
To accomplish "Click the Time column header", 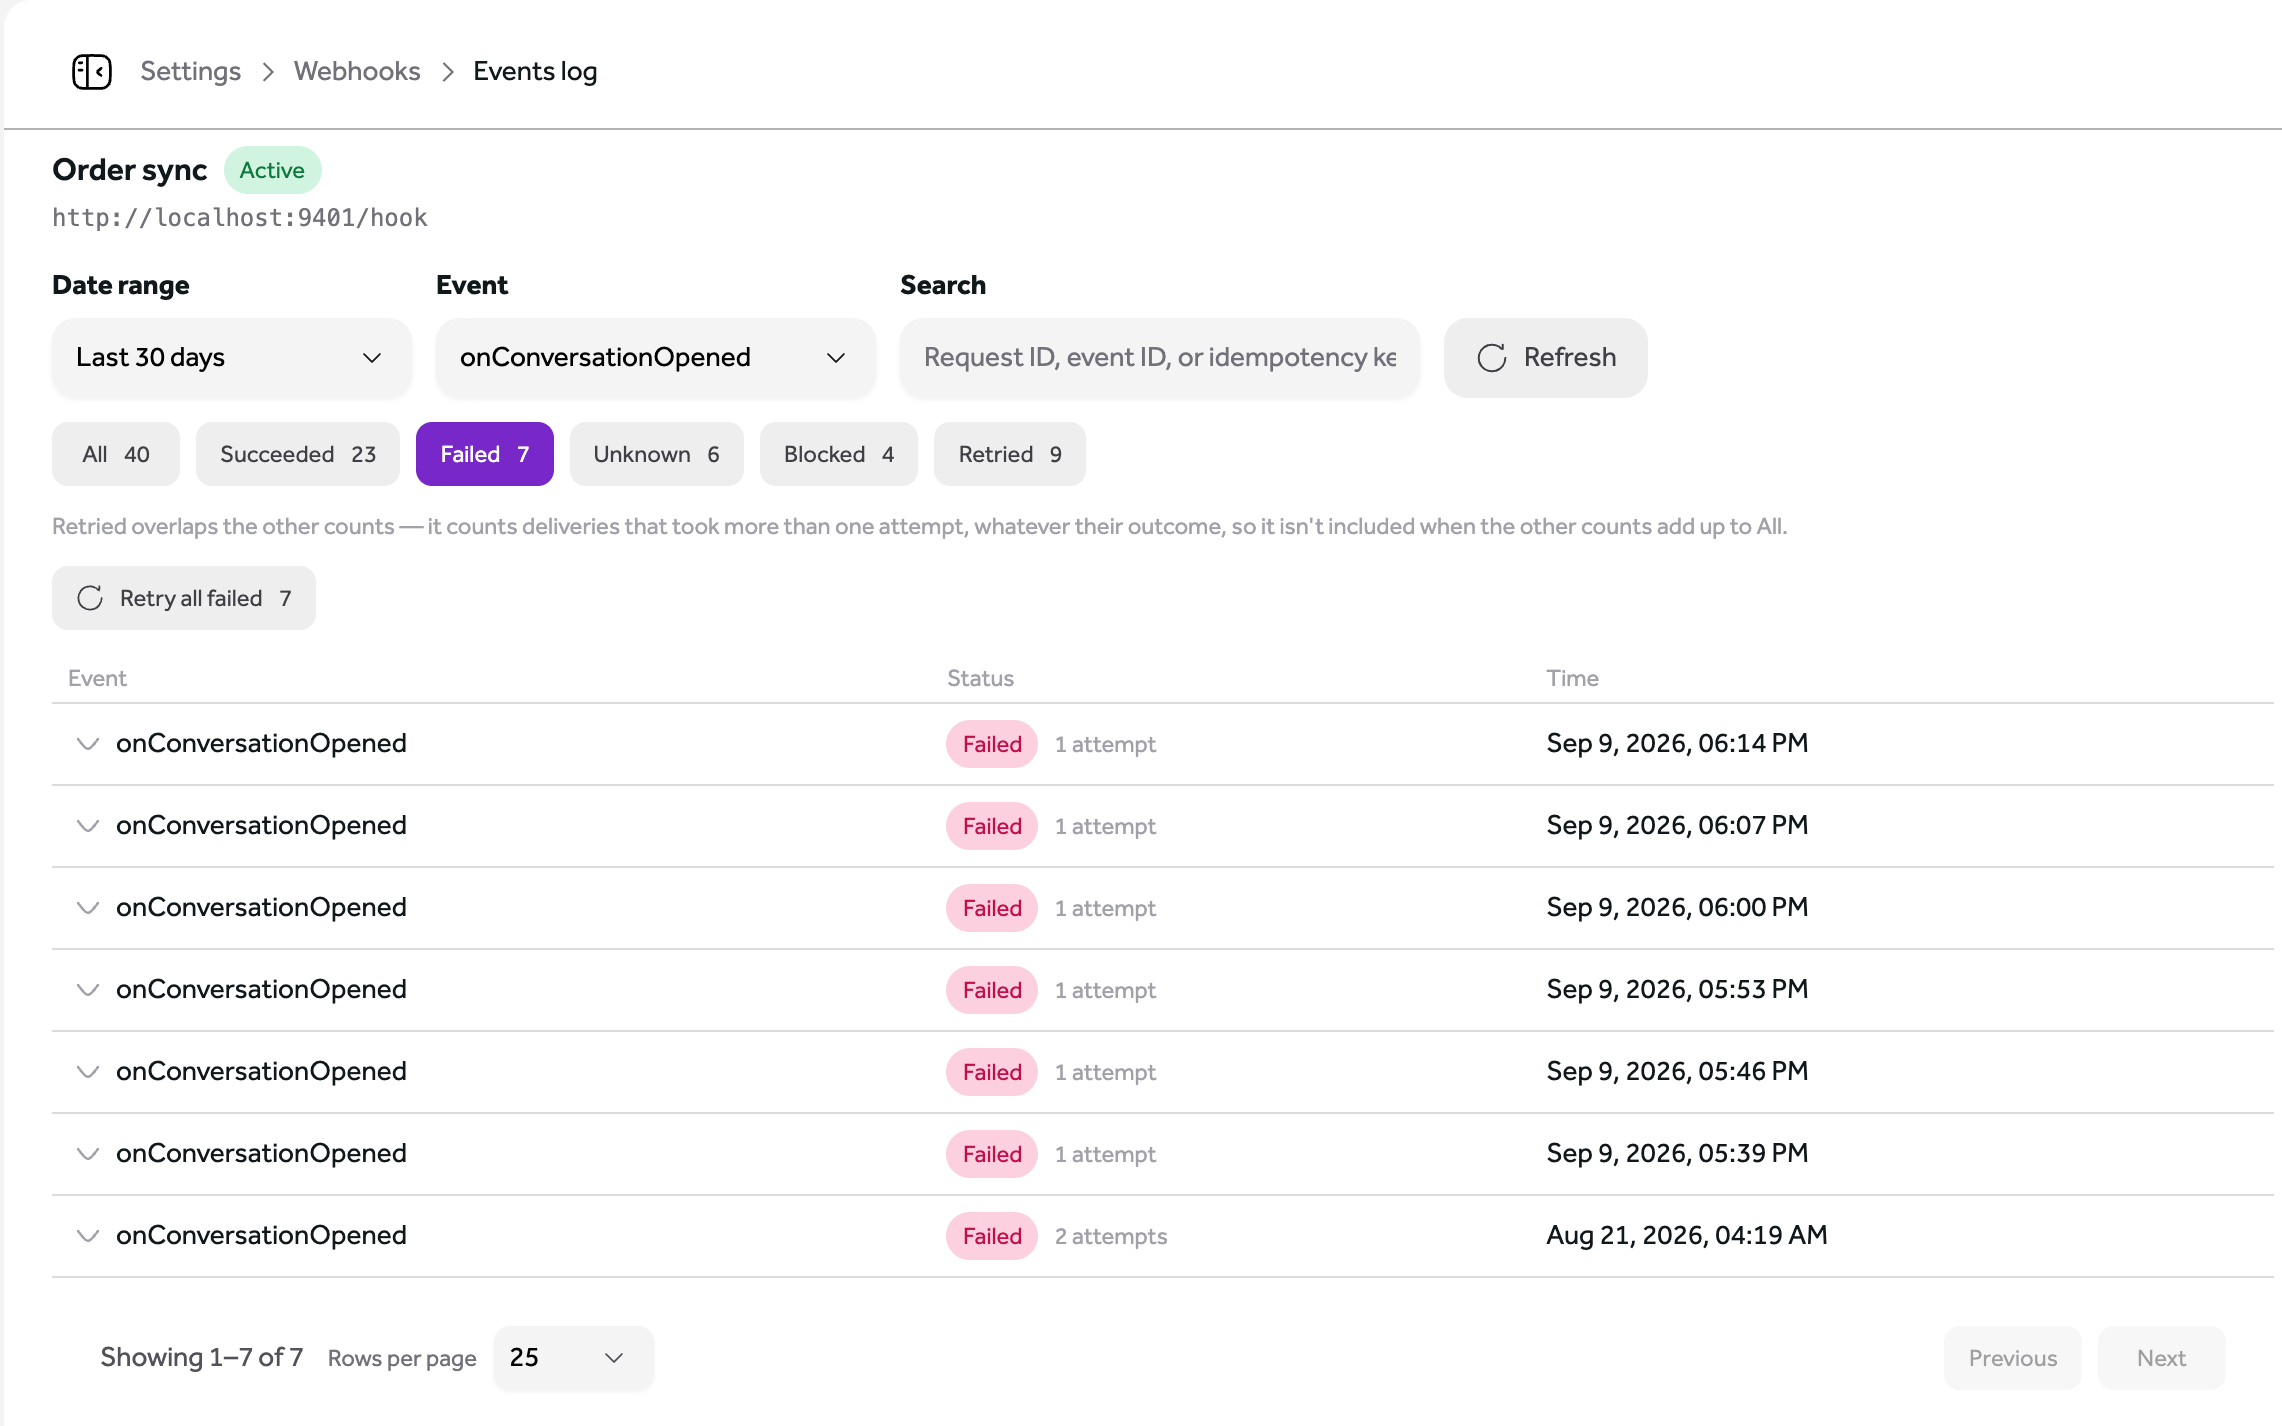I will 1573,678.
